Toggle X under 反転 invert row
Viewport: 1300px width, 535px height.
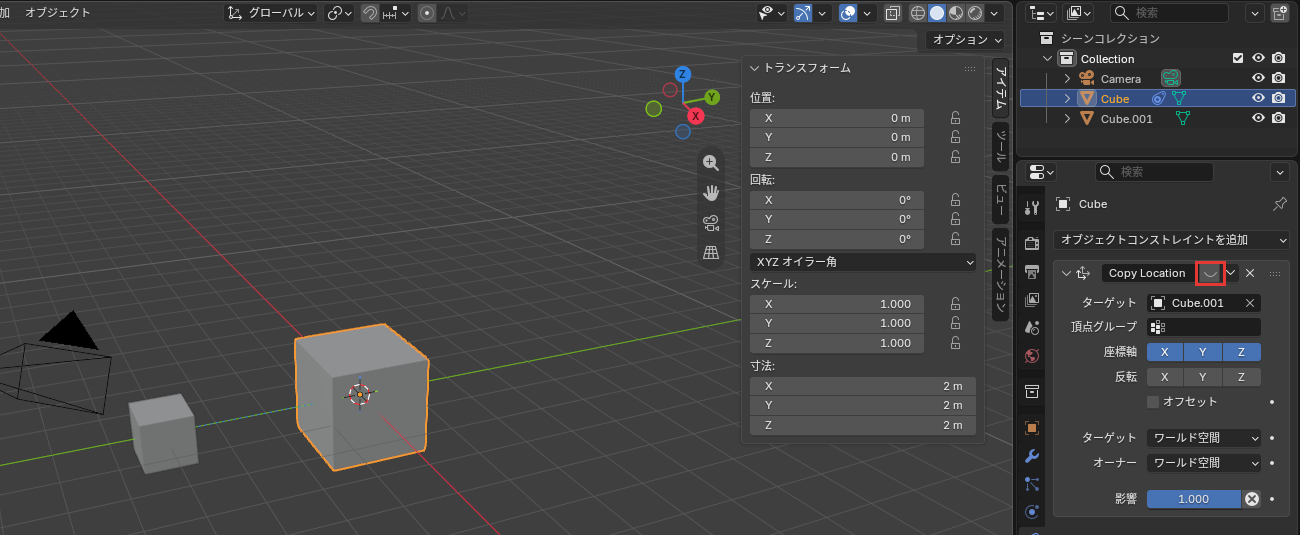[x=1165, y=377]
